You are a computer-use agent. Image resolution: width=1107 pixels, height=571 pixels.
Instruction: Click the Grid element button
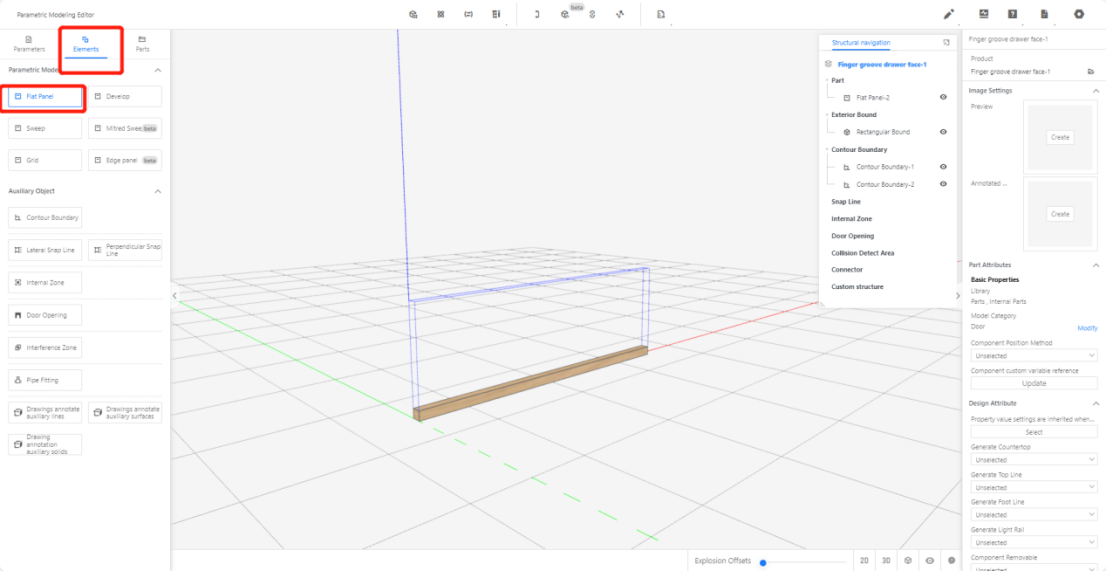[x=45, y=160]
